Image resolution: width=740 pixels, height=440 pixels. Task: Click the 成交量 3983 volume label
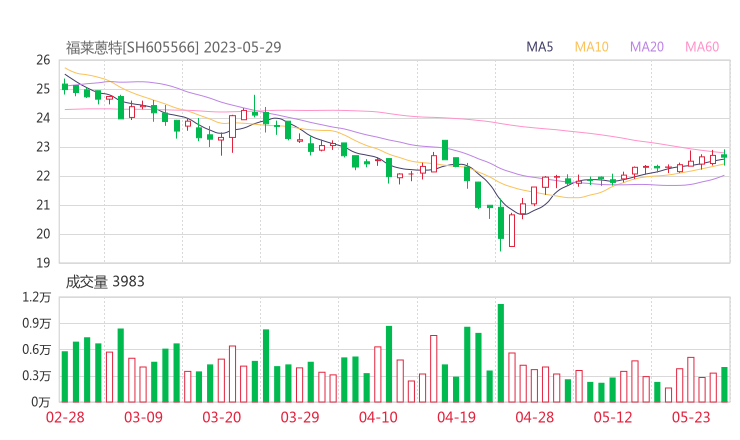tap(105, 282)
